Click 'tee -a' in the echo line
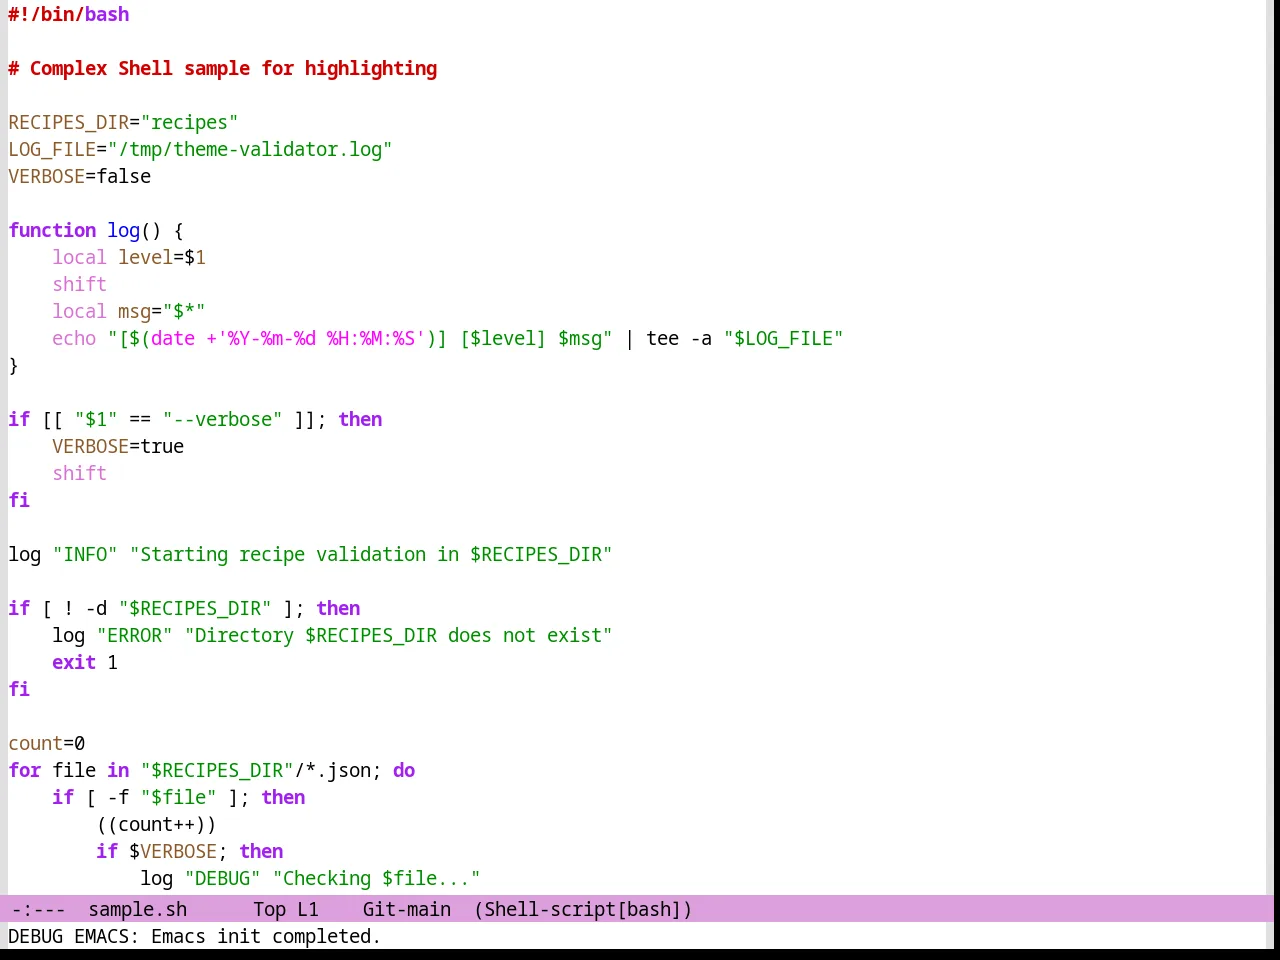 [x=679, y=339]
